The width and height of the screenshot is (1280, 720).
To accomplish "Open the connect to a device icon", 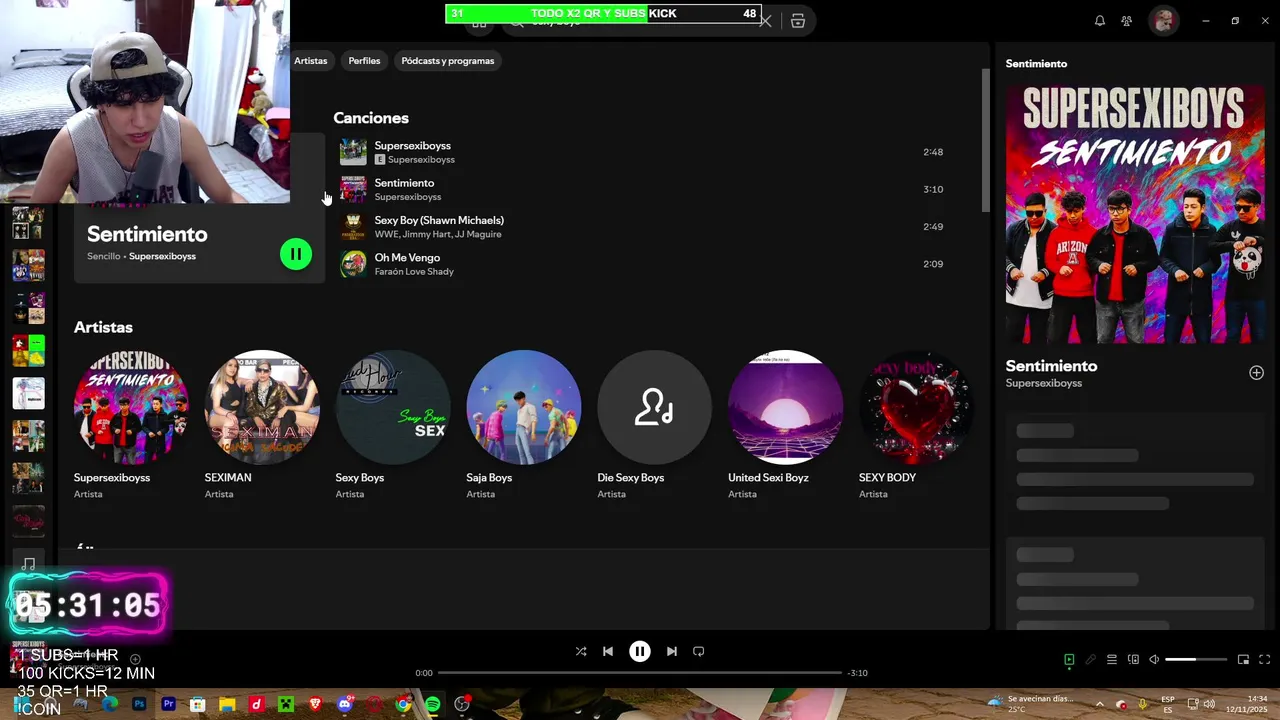I will (1133, 660).
